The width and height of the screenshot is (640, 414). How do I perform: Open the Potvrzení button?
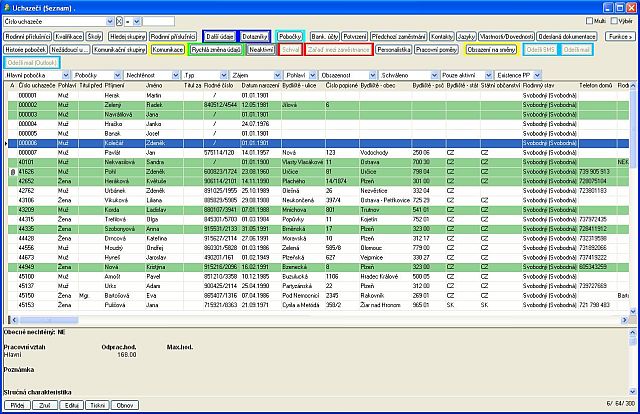click(x=354, y=37)
